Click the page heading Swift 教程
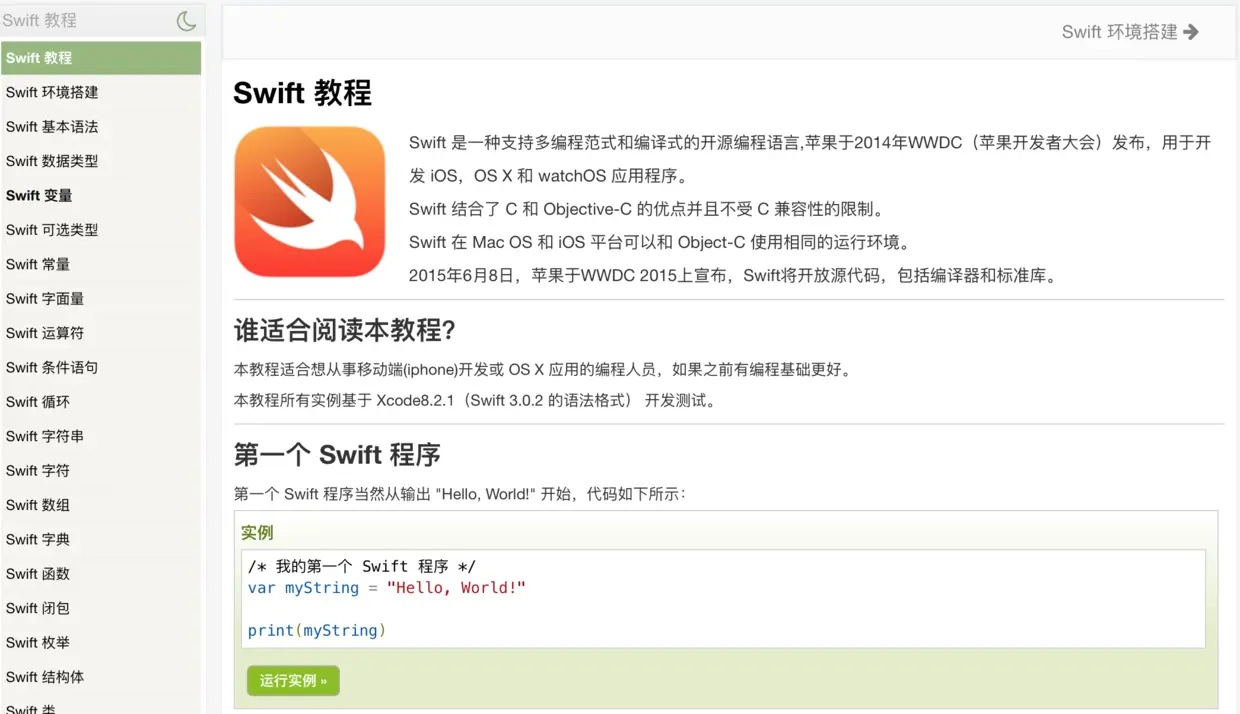The image size is (1240, 714). [x=302, y=93]
